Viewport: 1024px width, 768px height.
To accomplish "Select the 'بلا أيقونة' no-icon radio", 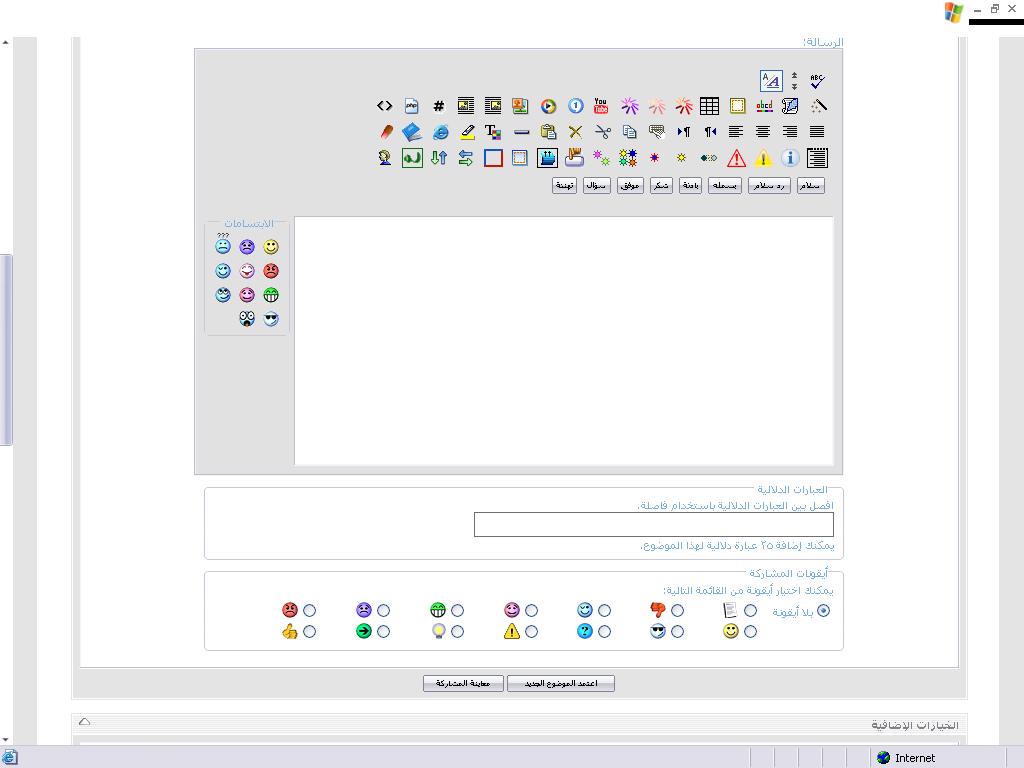I will pos(823,610).
